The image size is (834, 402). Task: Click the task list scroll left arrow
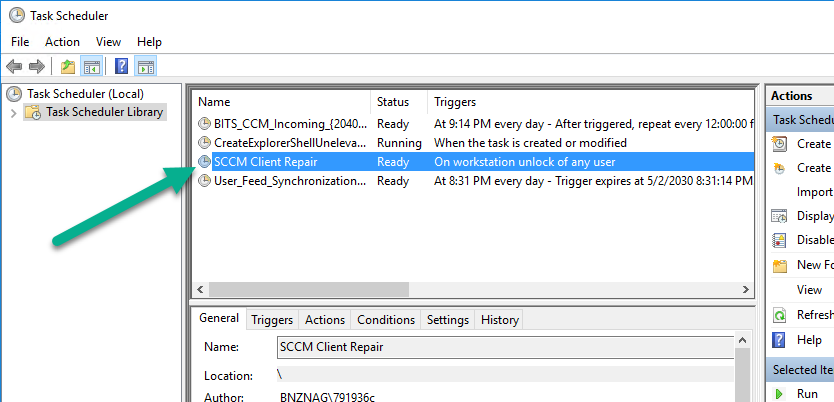[x=201, y=290]
